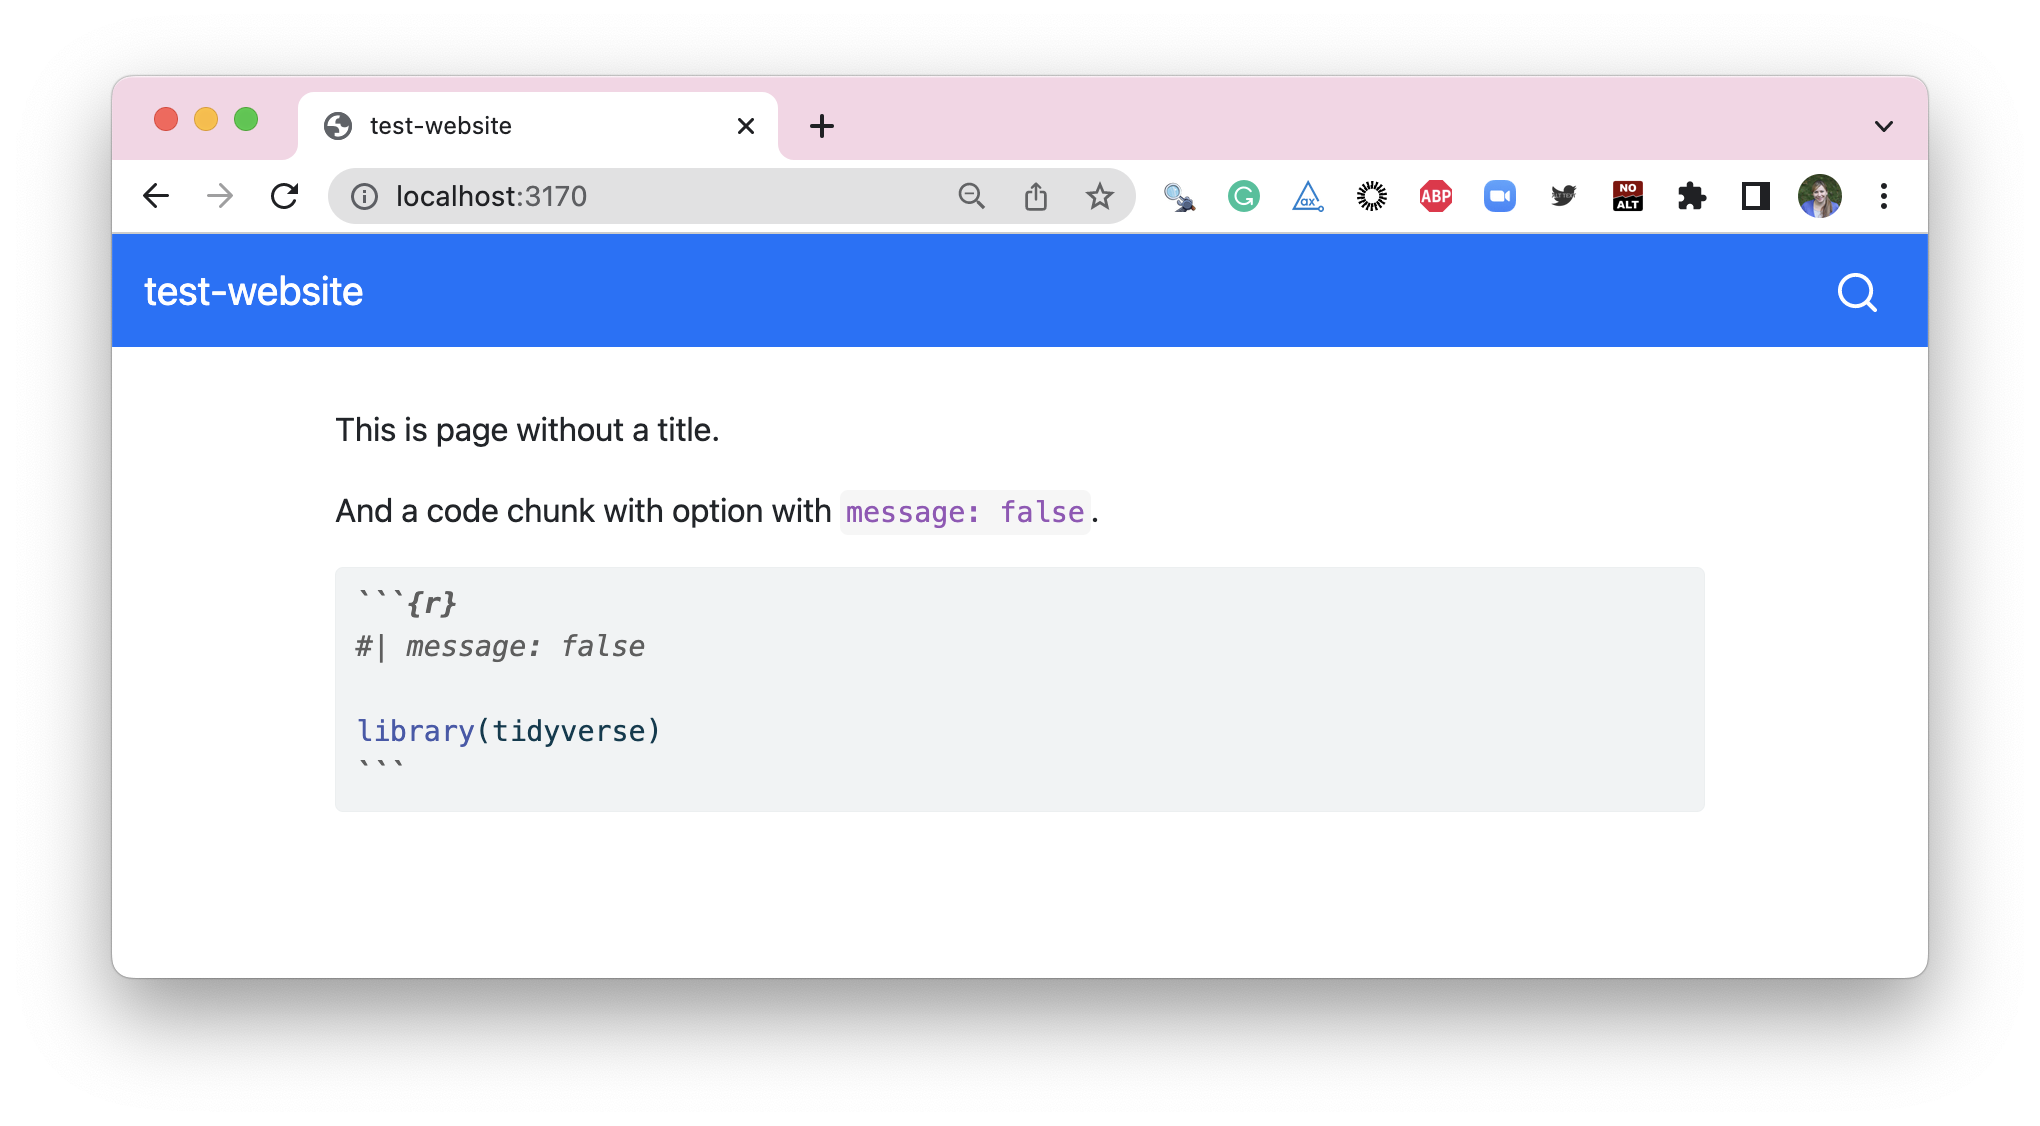Image resolution: width=2040 pixels, height=1126 pixels.
Task: Expand the tab search chevron
Action: (x=1884, y=125)
